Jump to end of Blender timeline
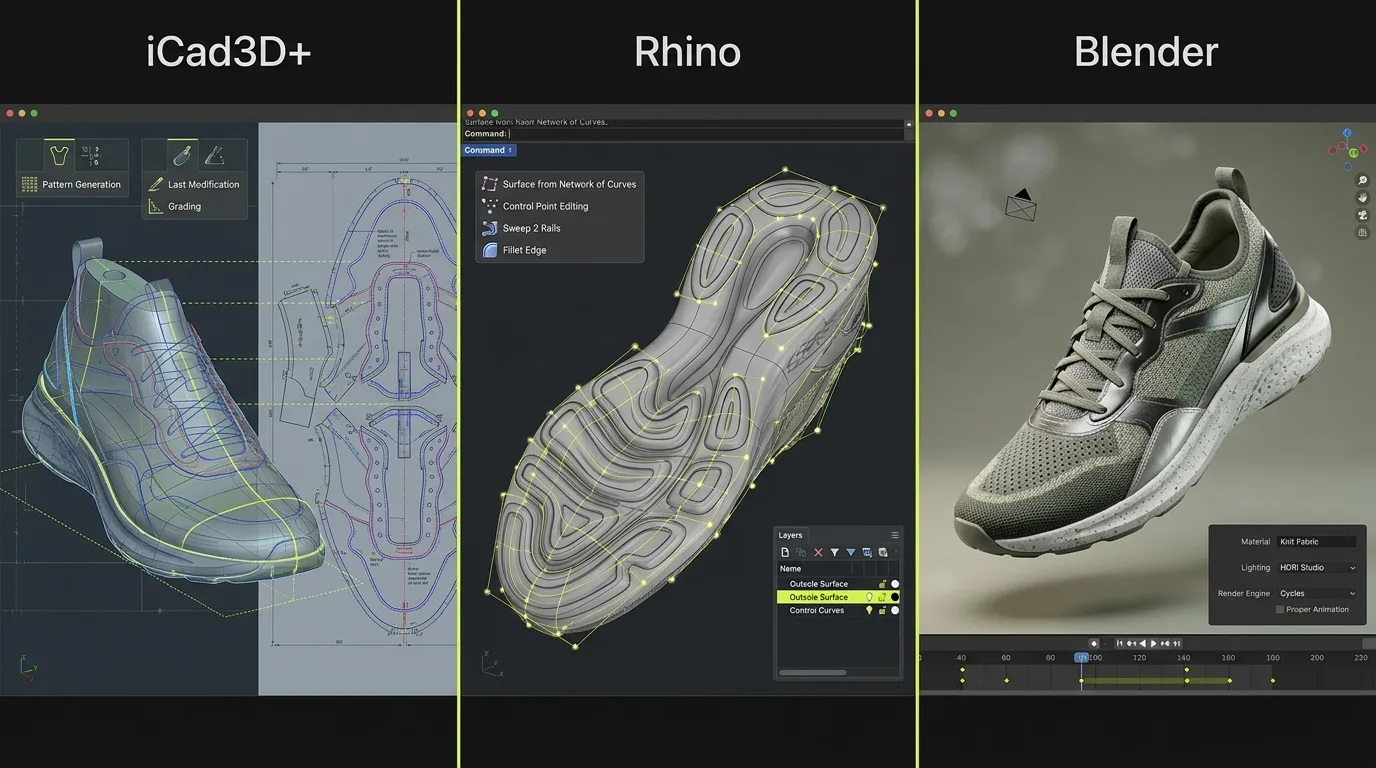The height and width of the screenshot is (768, 1376). tap(1177, 643)
